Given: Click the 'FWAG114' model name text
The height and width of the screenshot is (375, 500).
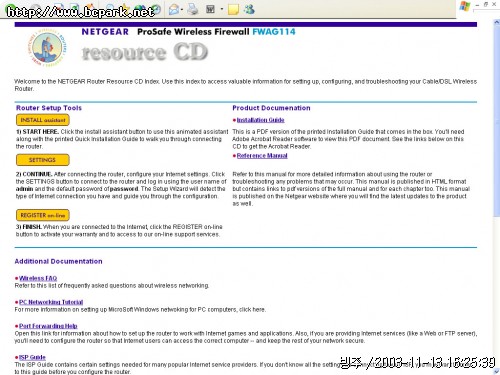Looking at the screenshot, I should pyautogui.click(x=274, y=32).
